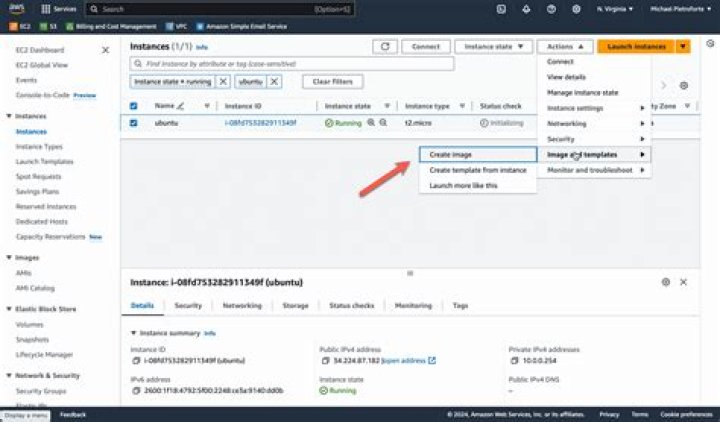Switch to the Storage tab

[295, 306]
